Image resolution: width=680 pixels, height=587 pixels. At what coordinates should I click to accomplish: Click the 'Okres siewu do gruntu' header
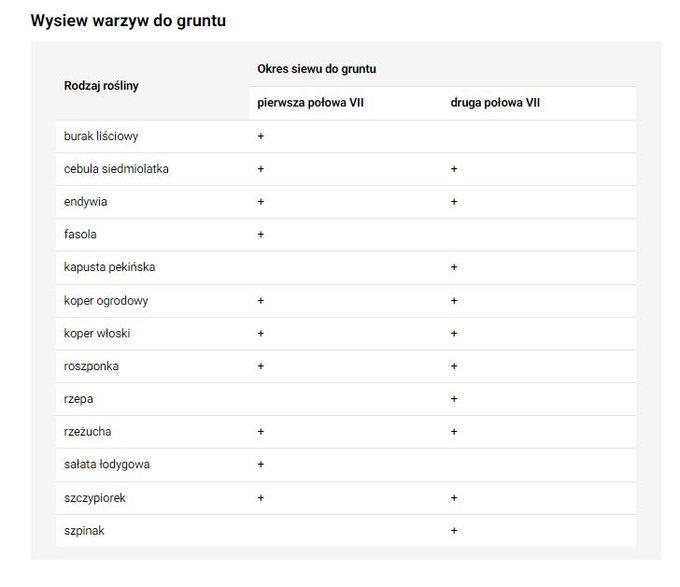click(317, 69)
